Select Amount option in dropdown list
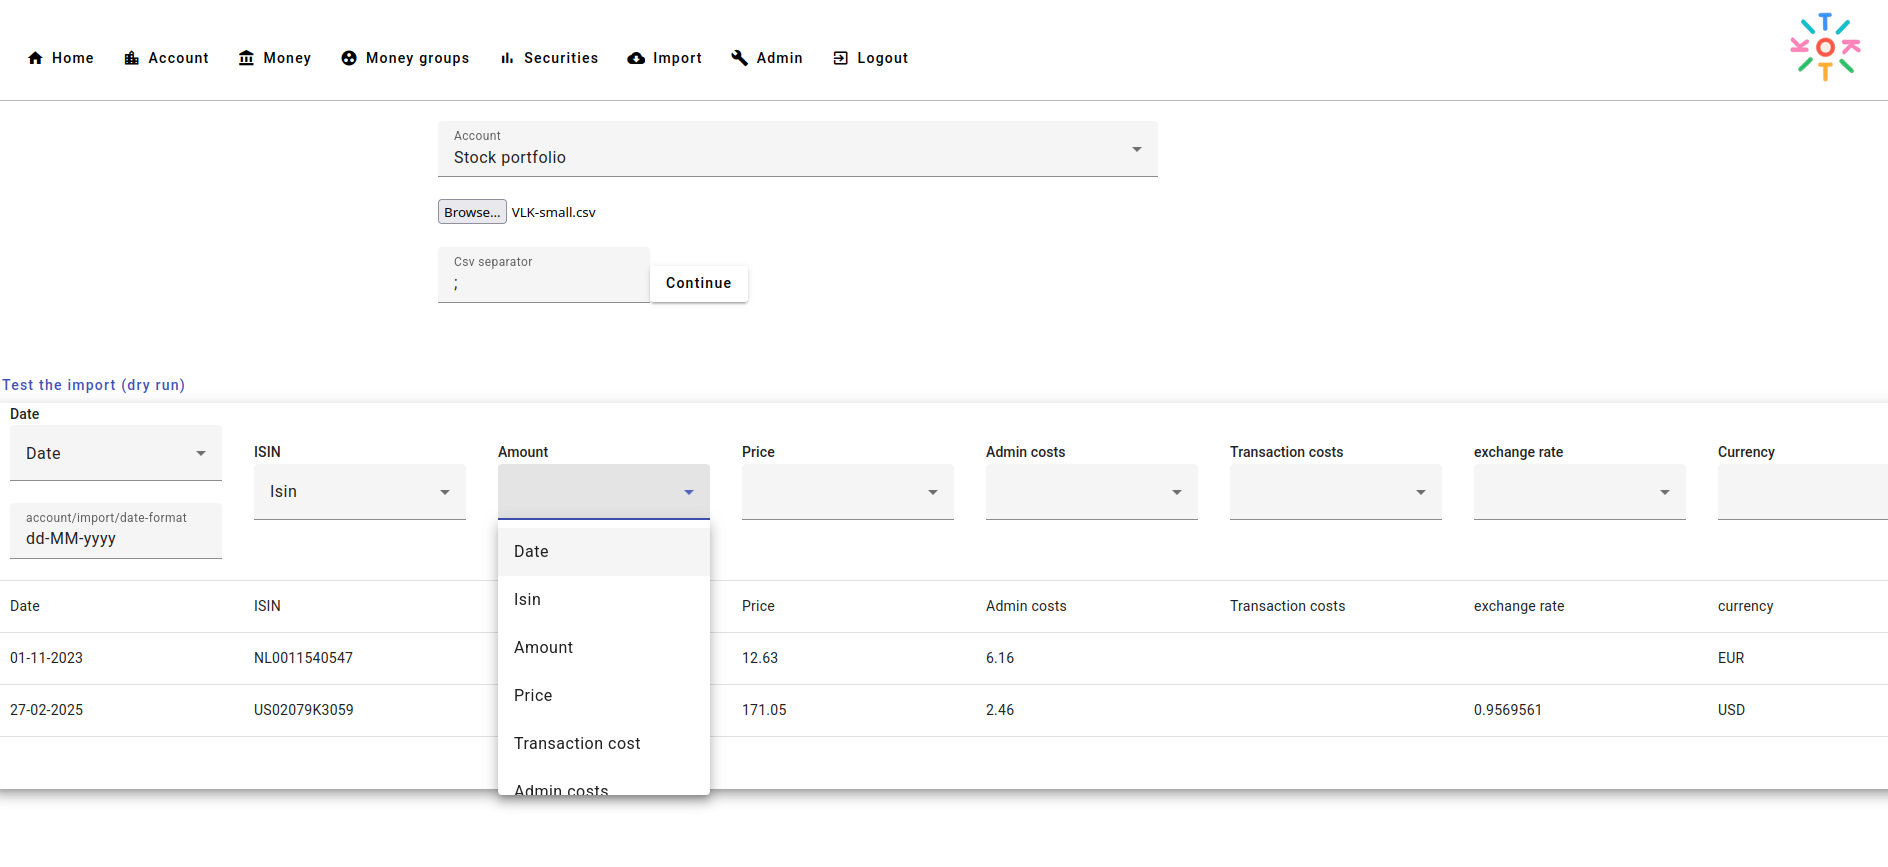Screen dimensions: 1888x867 click(x=604, y=648)
